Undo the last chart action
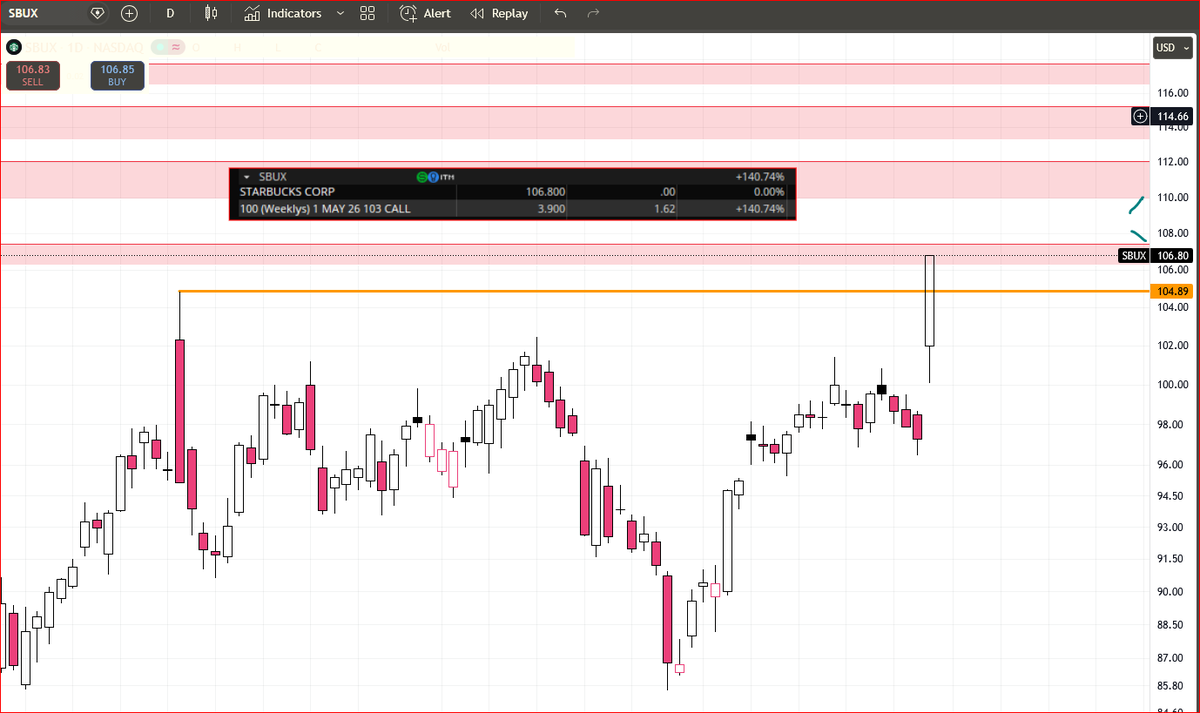The image size is (1200, 713). click(560, 14)
